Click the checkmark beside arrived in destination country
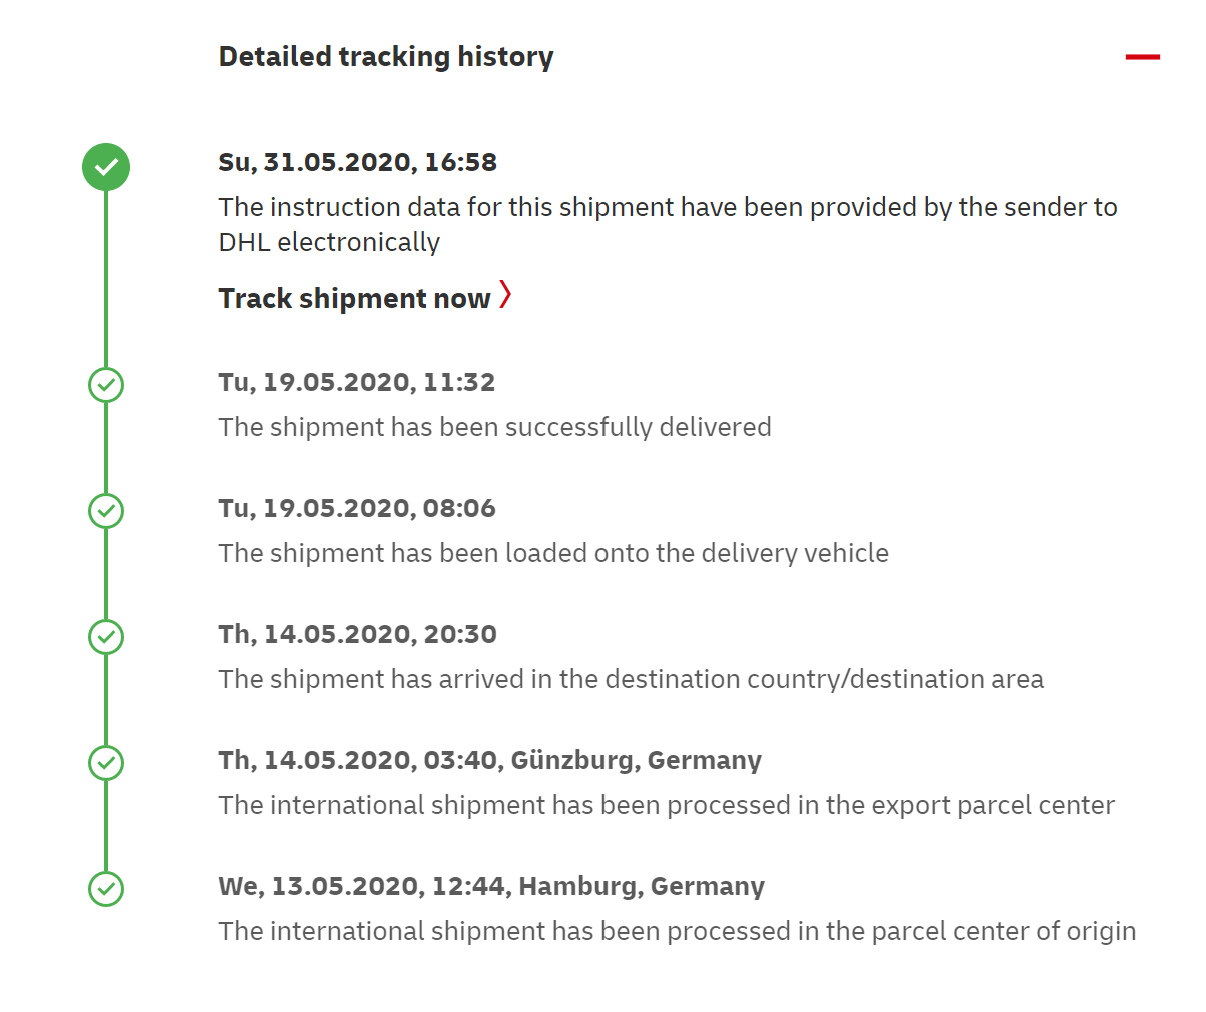This screenshot has width=1206, height=1012. 106,637
